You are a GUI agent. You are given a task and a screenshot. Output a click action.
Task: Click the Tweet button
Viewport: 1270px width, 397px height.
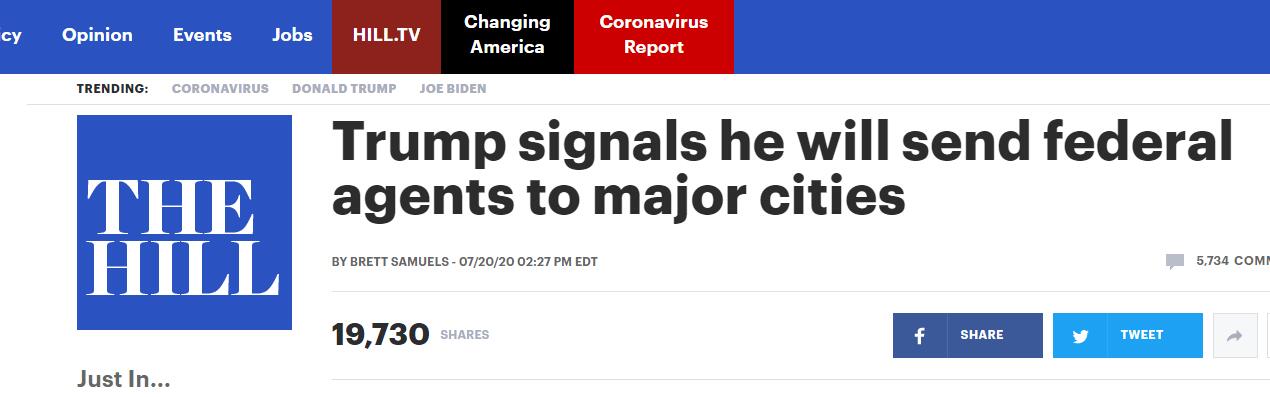click(1128, 336)
